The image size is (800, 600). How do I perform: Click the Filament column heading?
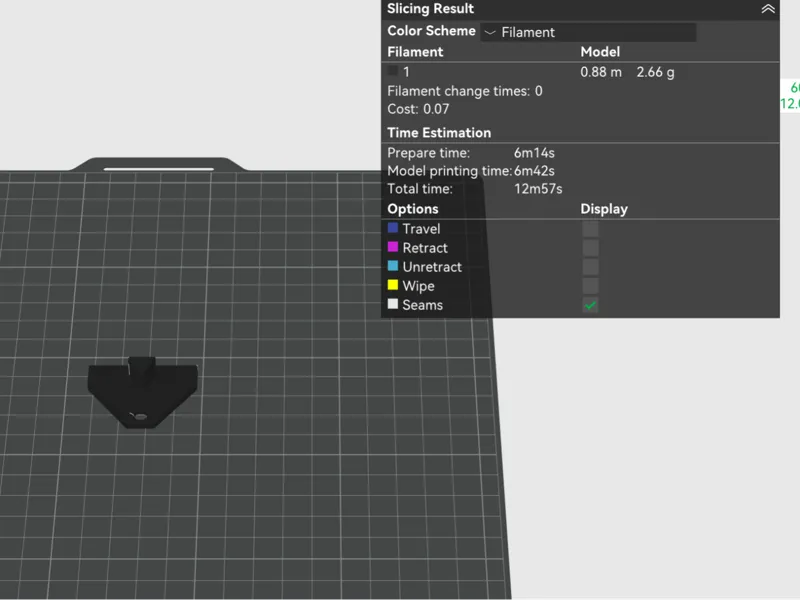click(x=415, y=52)
